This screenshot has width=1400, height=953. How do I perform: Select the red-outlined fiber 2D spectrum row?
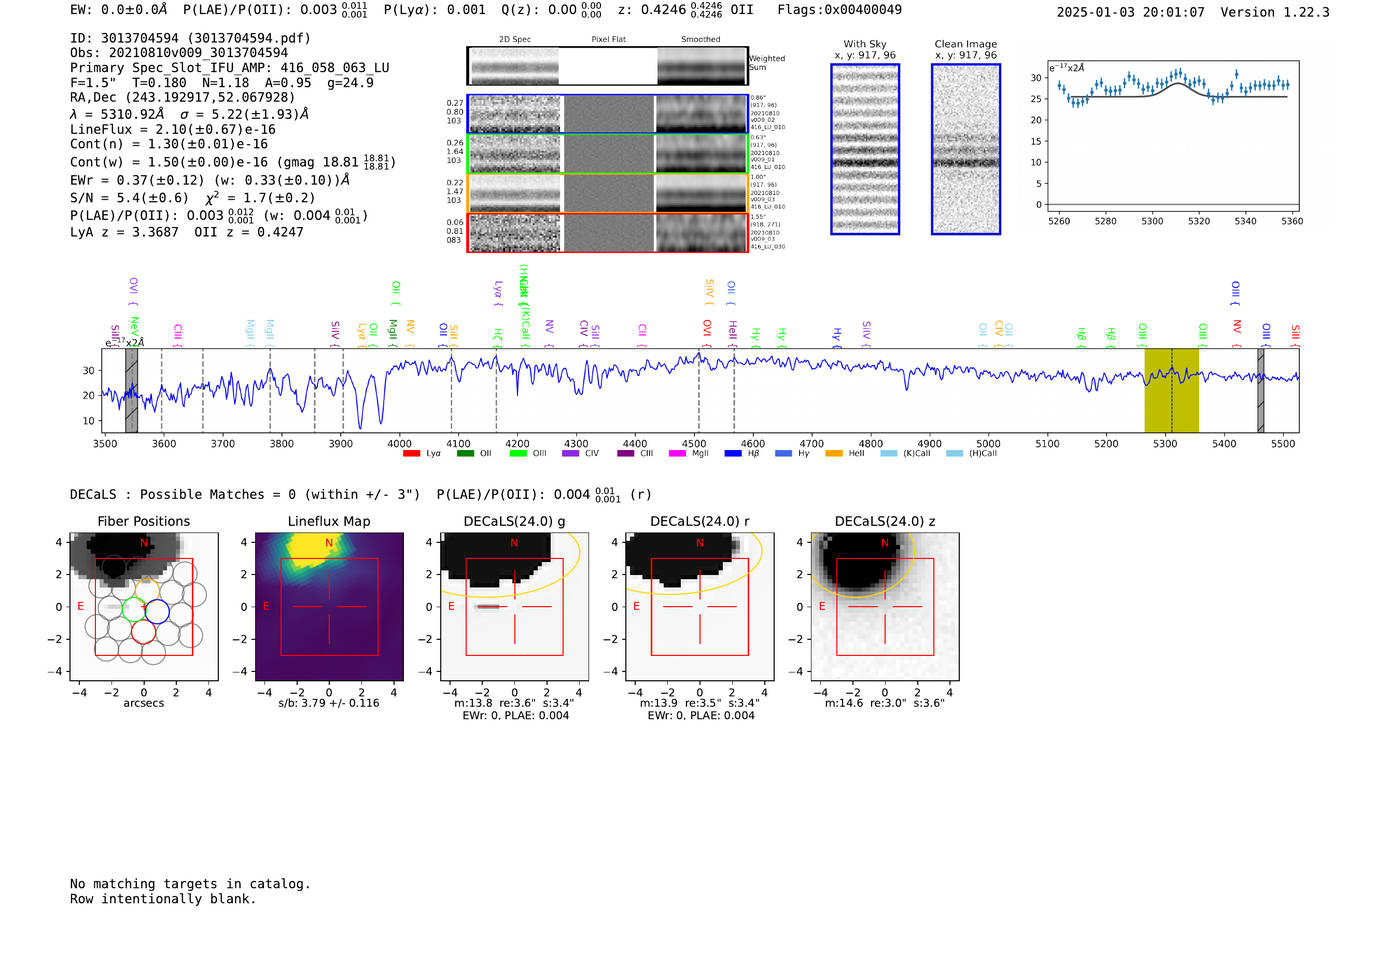607,232
